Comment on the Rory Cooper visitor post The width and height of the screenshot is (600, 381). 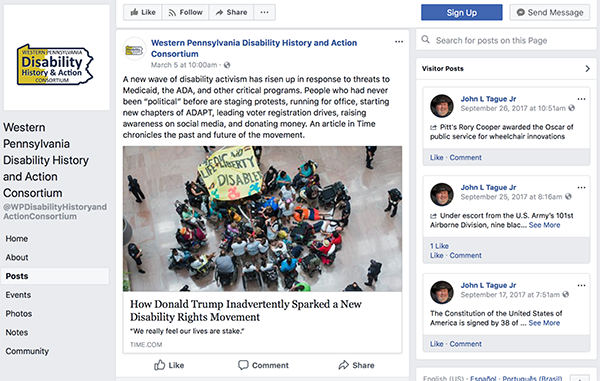(465, 158)
